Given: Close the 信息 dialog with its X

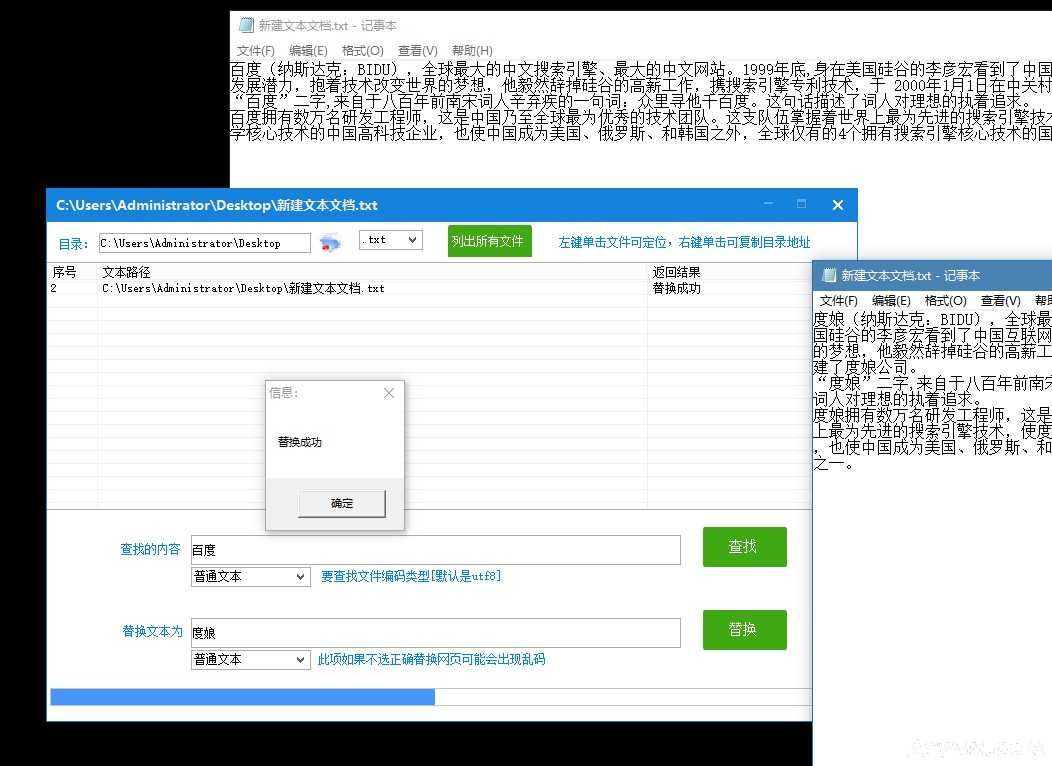Looking at the screenshot, I should pyautogui.click(x=389, y=394).
